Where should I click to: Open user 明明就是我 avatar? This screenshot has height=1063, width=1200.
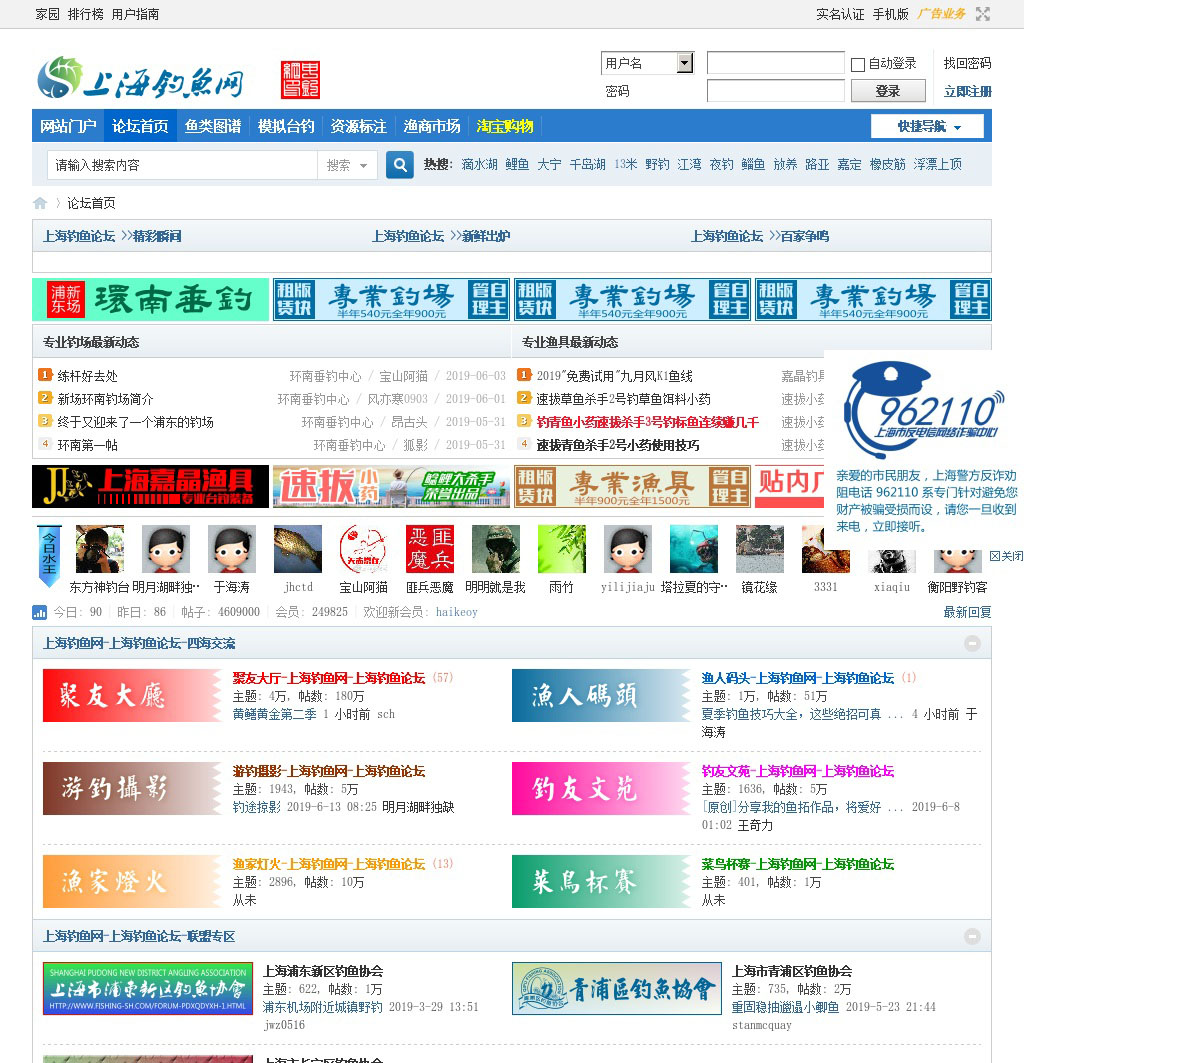(x=496, y=549)
